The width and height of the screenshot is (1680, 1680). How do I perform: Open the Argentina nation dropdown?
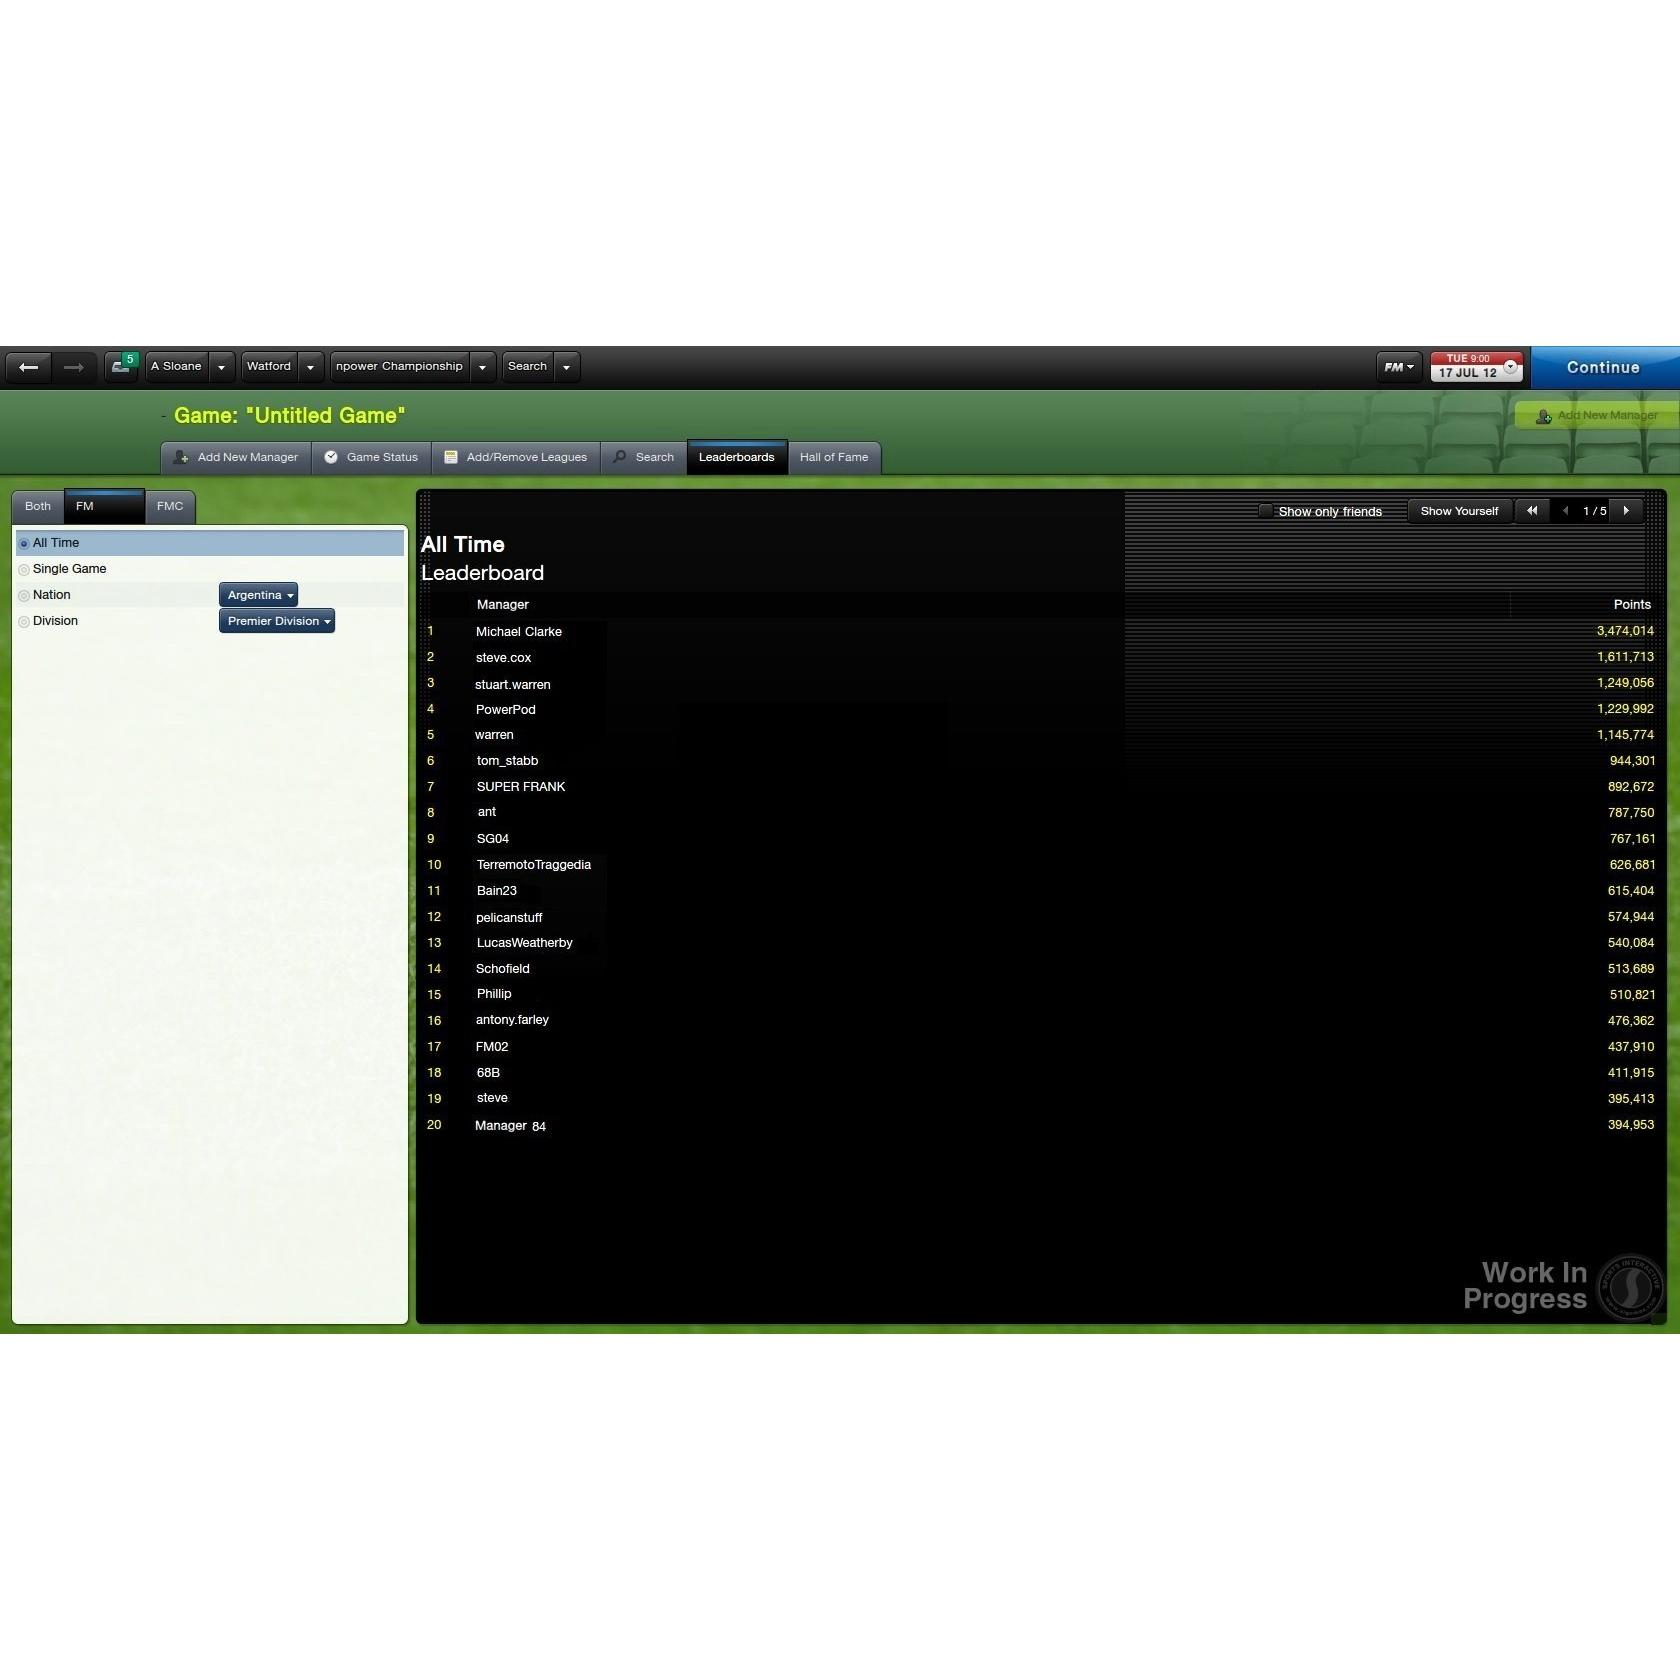click(259, 595)
